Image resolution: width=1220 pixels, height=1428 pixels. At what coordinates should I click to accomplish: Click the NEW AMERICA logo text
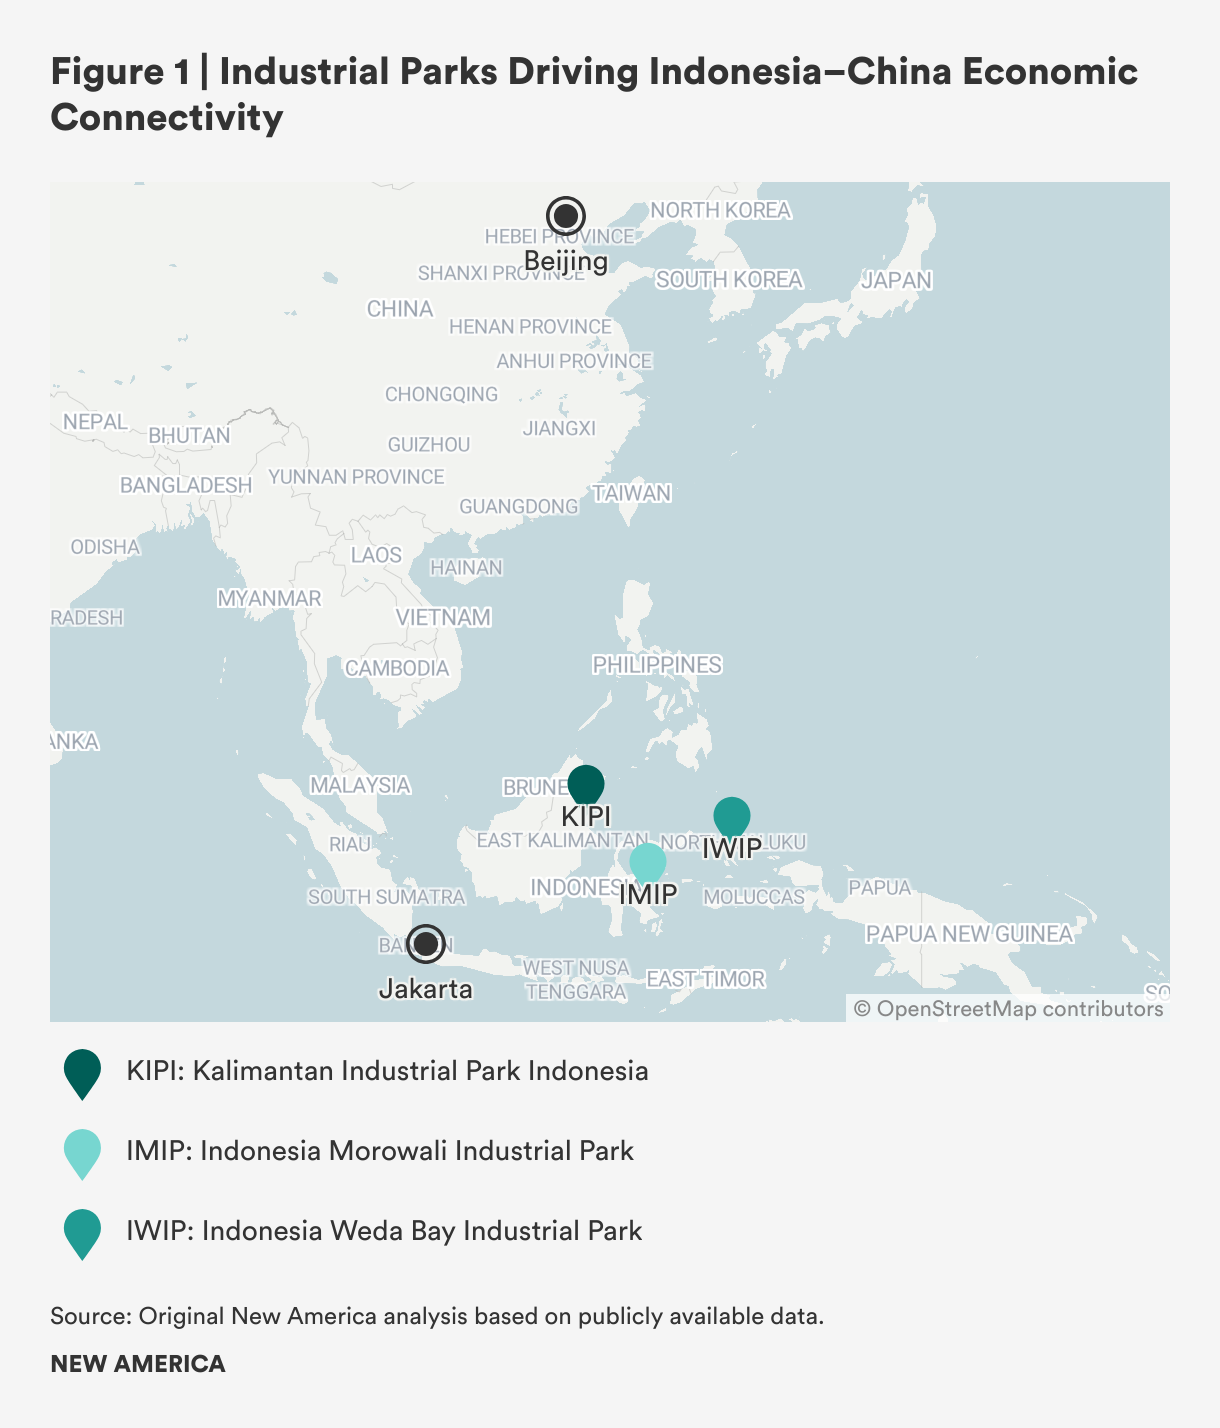(138, 1364)
